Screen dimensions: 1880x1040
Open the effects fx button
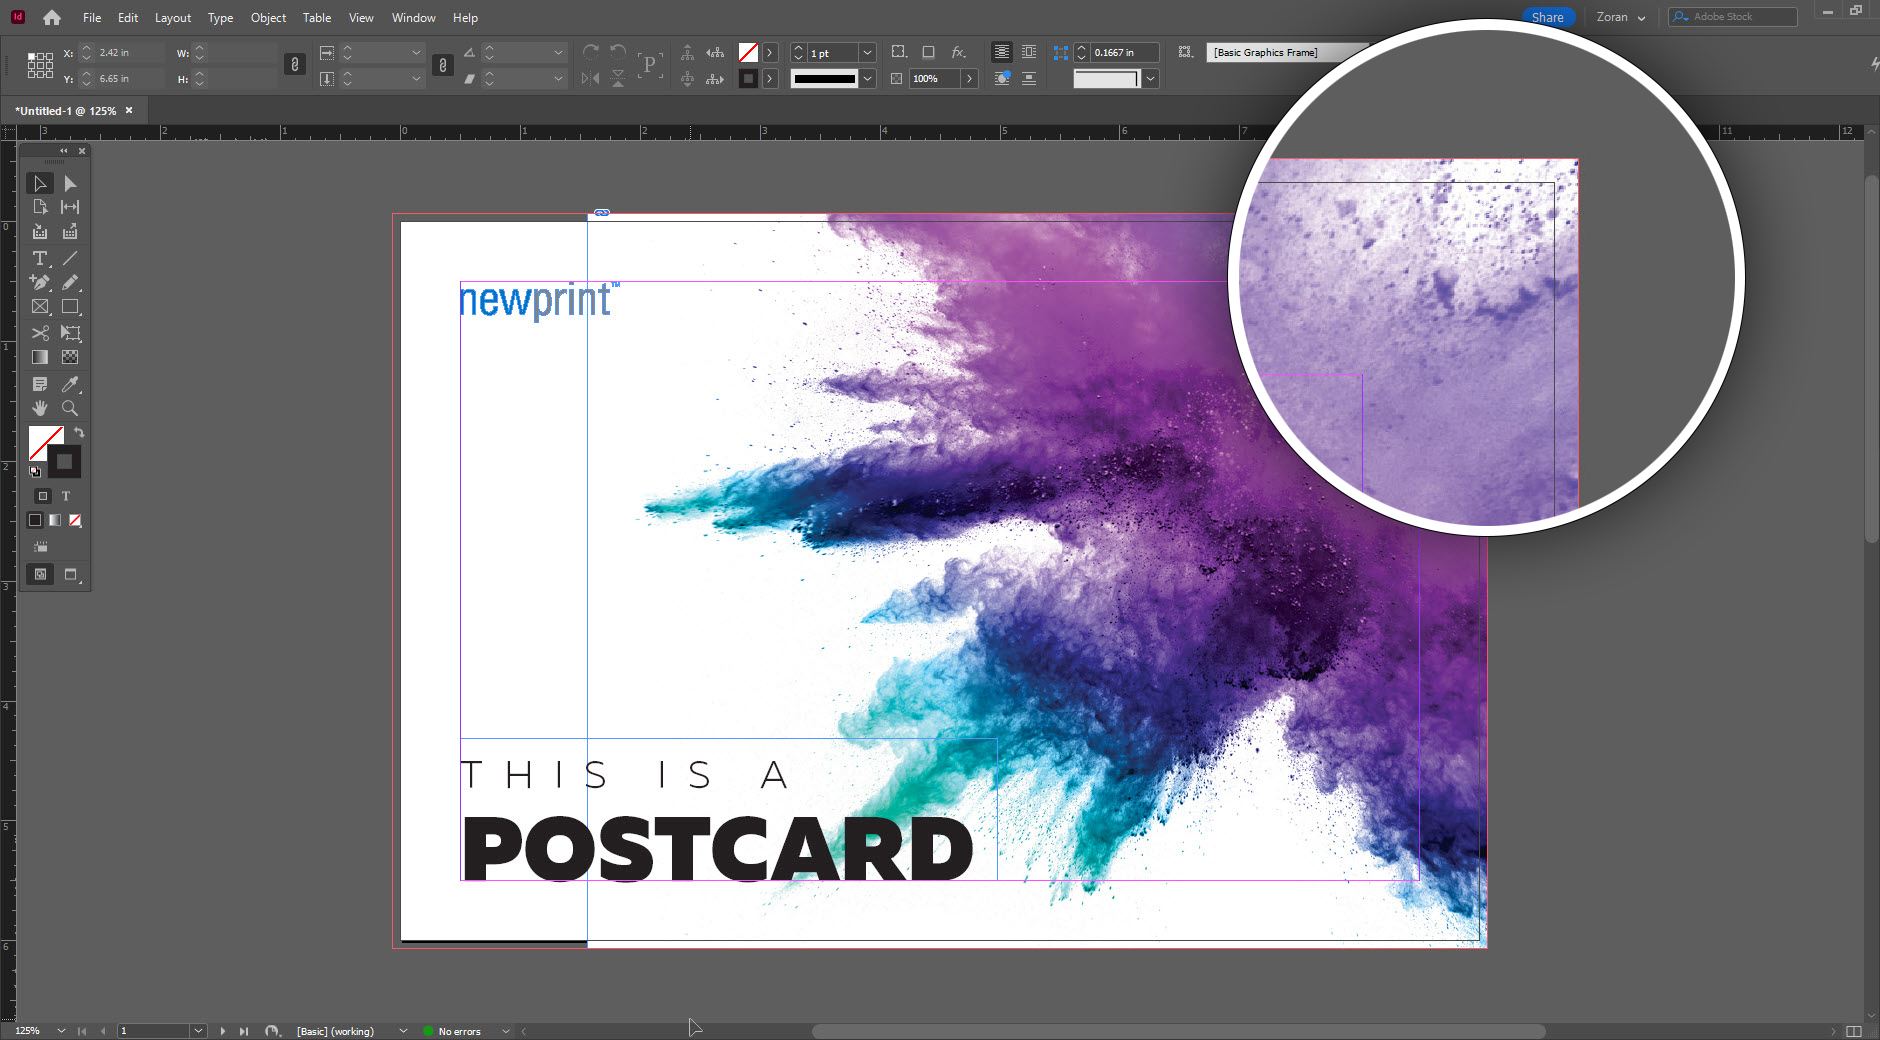(x=958, y=52)
